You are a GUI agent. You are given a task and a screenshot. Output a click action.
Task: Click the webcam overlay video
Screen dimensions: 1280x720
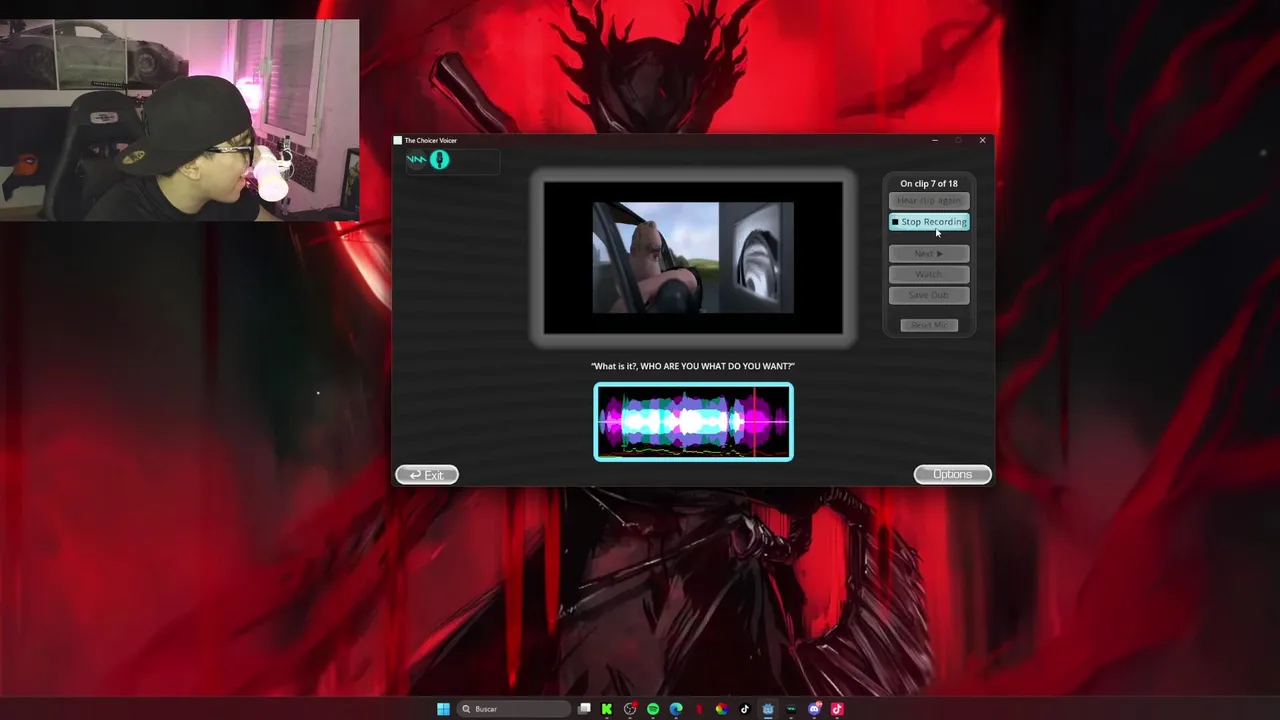click(x=180, y=120)
